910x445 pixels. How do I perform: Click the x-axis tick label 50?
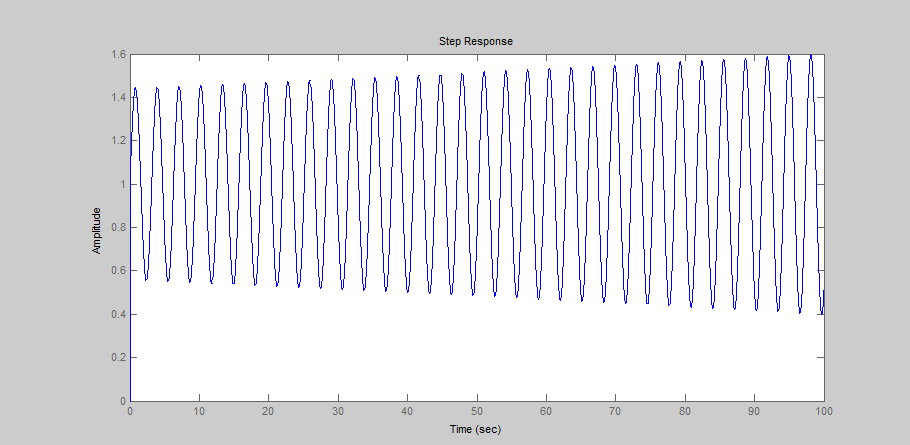pos(477,411)
